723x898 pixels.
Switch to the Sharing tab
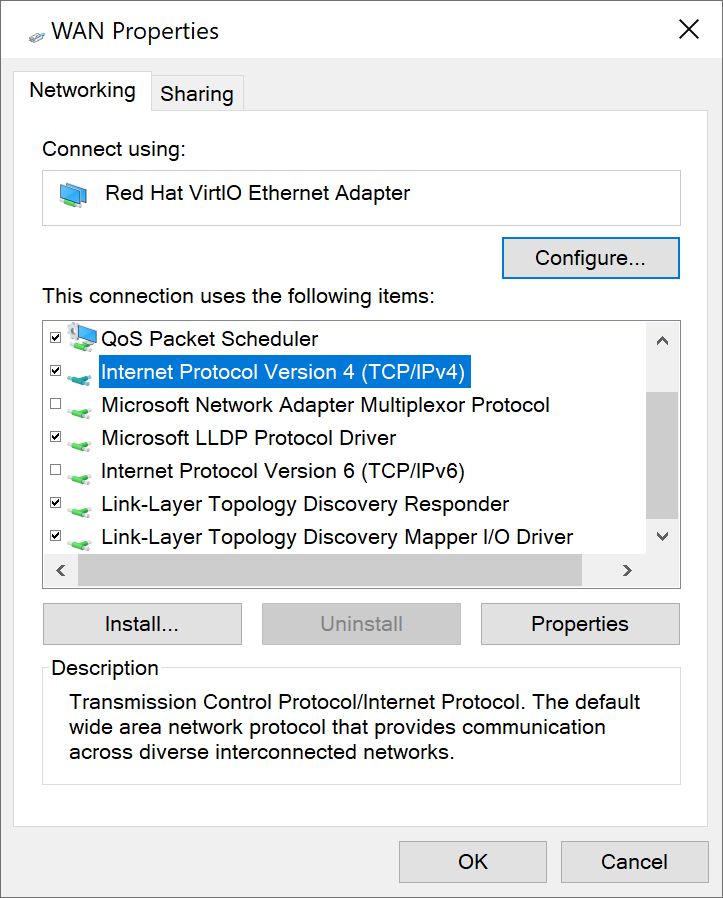[x=197, y=94]
